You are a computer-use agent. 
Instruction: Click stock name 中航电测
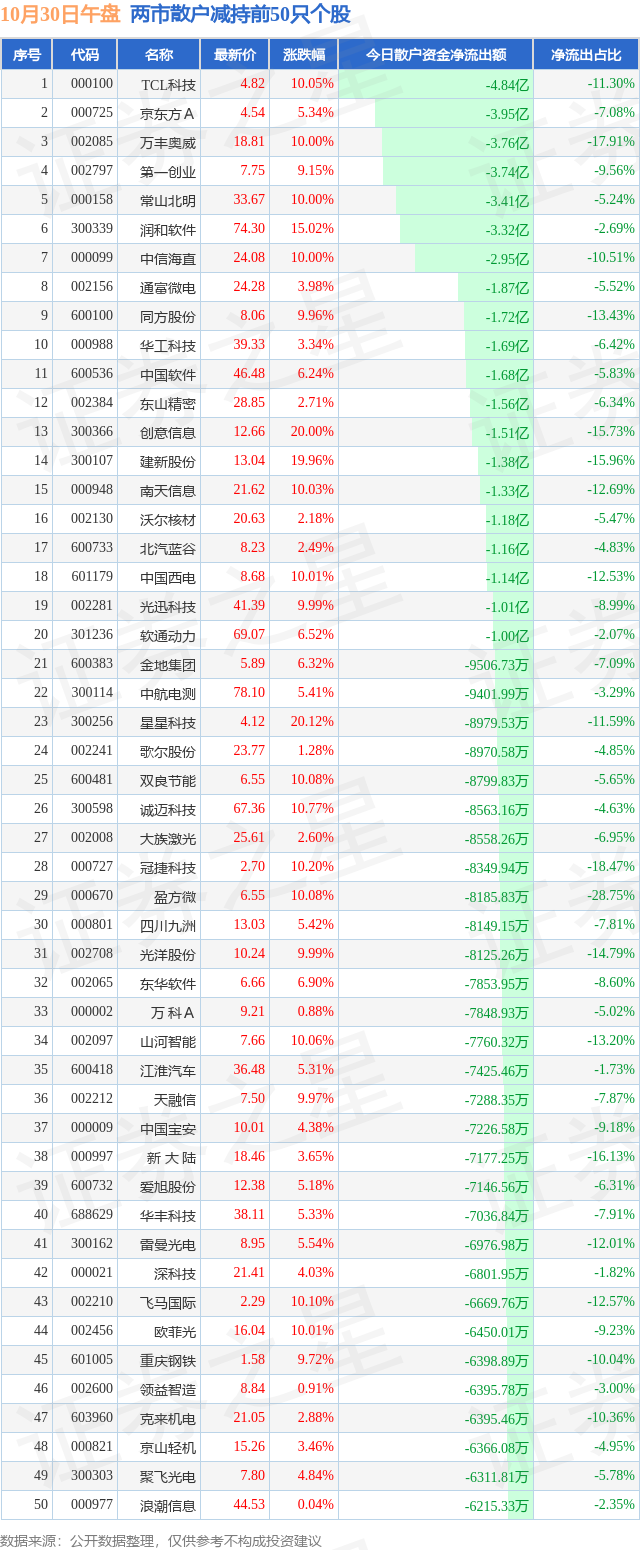[168, 693]
